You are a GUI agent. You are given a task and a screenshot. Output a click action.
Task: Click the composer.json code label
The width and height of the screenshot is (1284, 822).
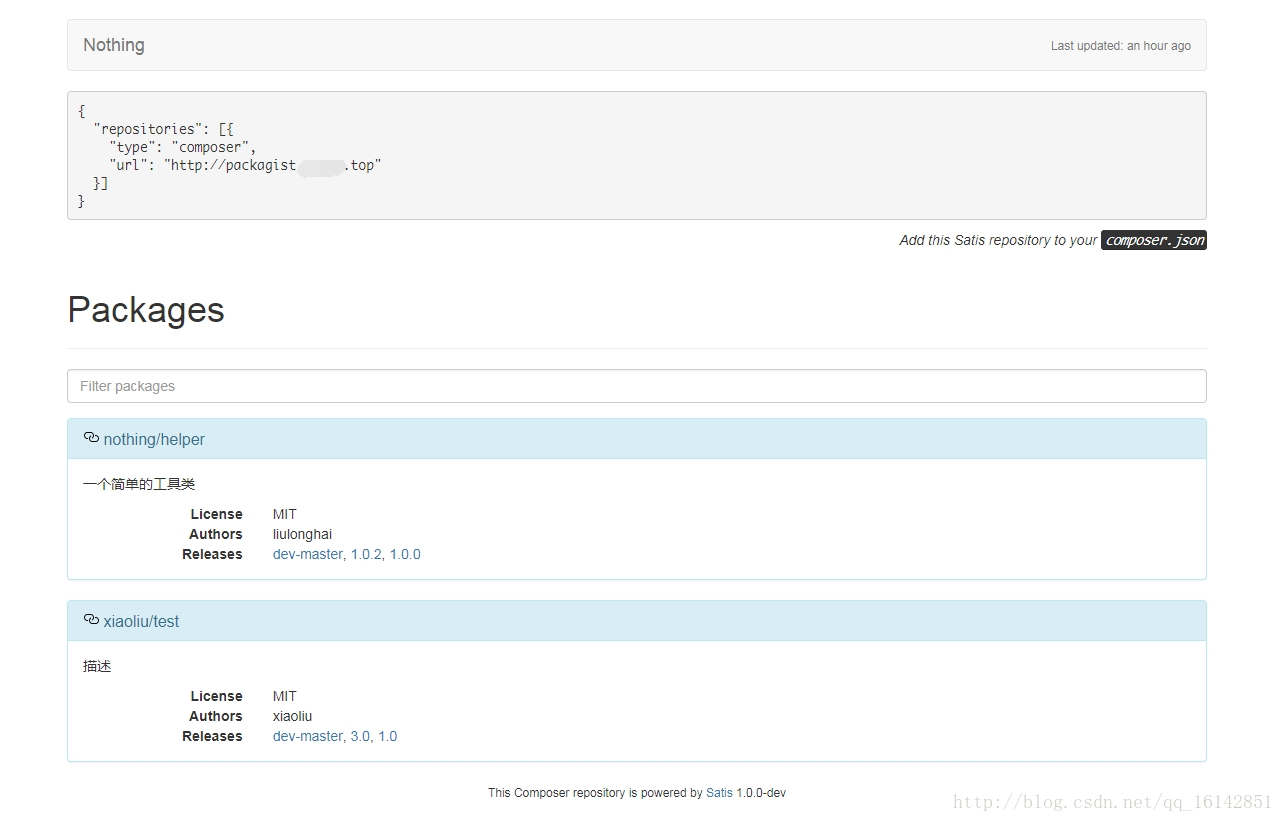point(1154,240)
